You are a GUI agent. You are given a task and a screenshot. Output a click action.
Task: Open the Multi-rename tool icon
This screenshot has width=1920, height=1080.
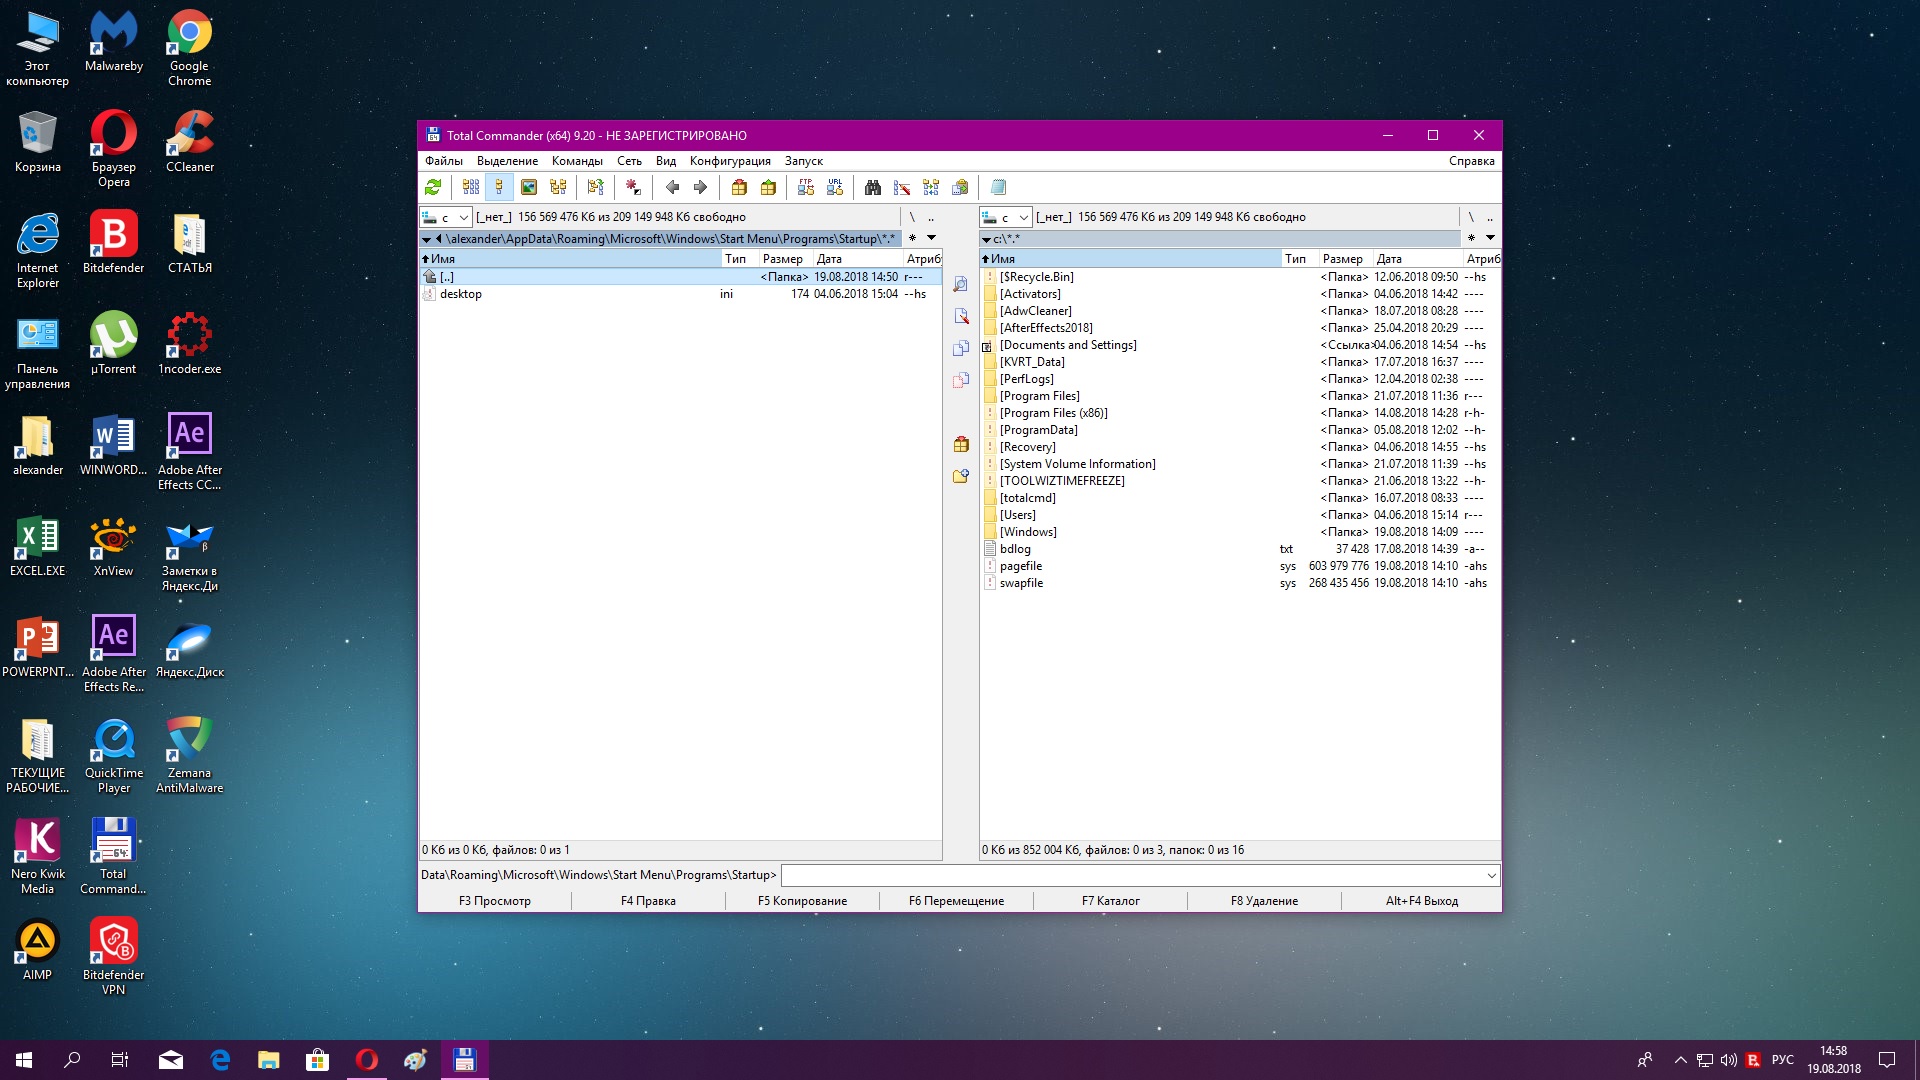902,187
